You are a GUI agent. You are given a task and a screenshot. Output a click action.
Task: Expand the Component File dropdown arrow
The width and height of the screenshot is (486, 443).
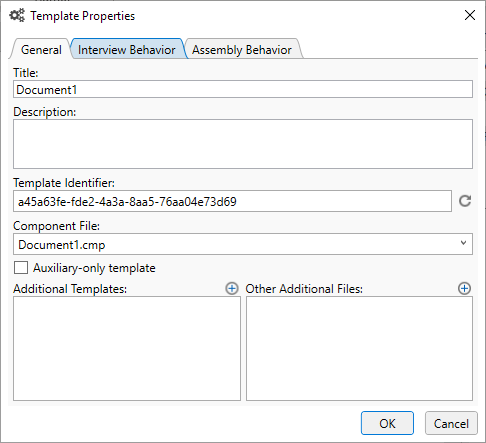tap(463, 243)
